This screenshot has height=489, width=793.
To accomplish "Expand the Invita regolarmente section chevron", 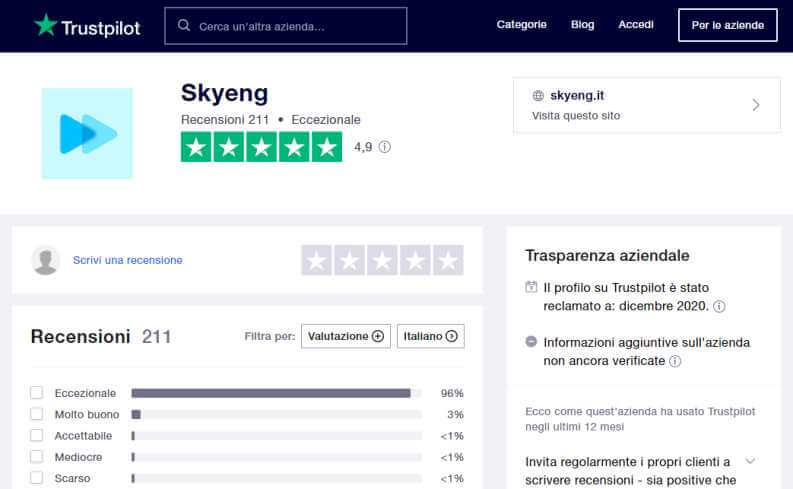I will click(751, 461).
